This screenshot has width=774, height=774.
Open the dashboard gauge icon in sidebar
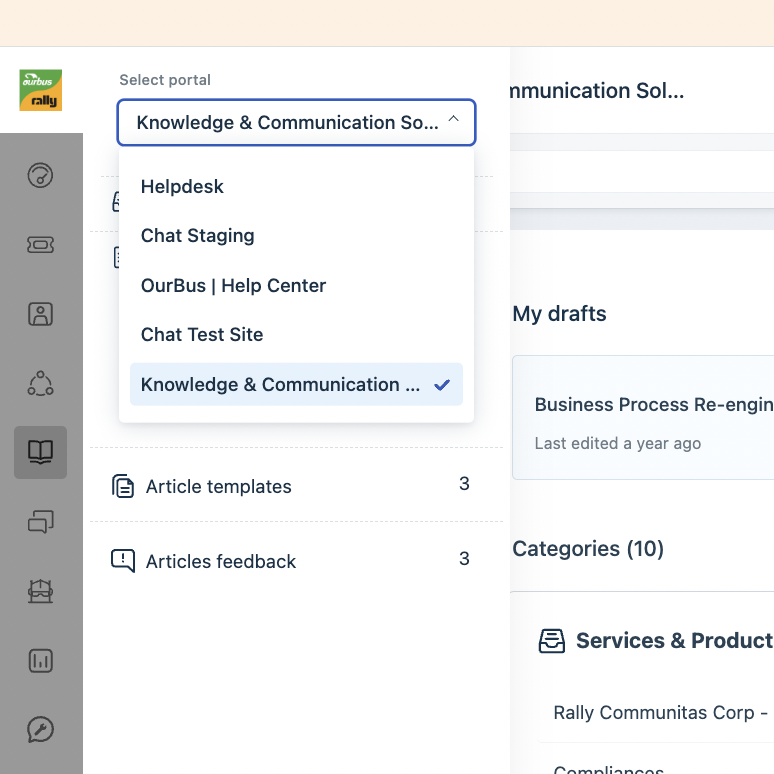[40, 176]
